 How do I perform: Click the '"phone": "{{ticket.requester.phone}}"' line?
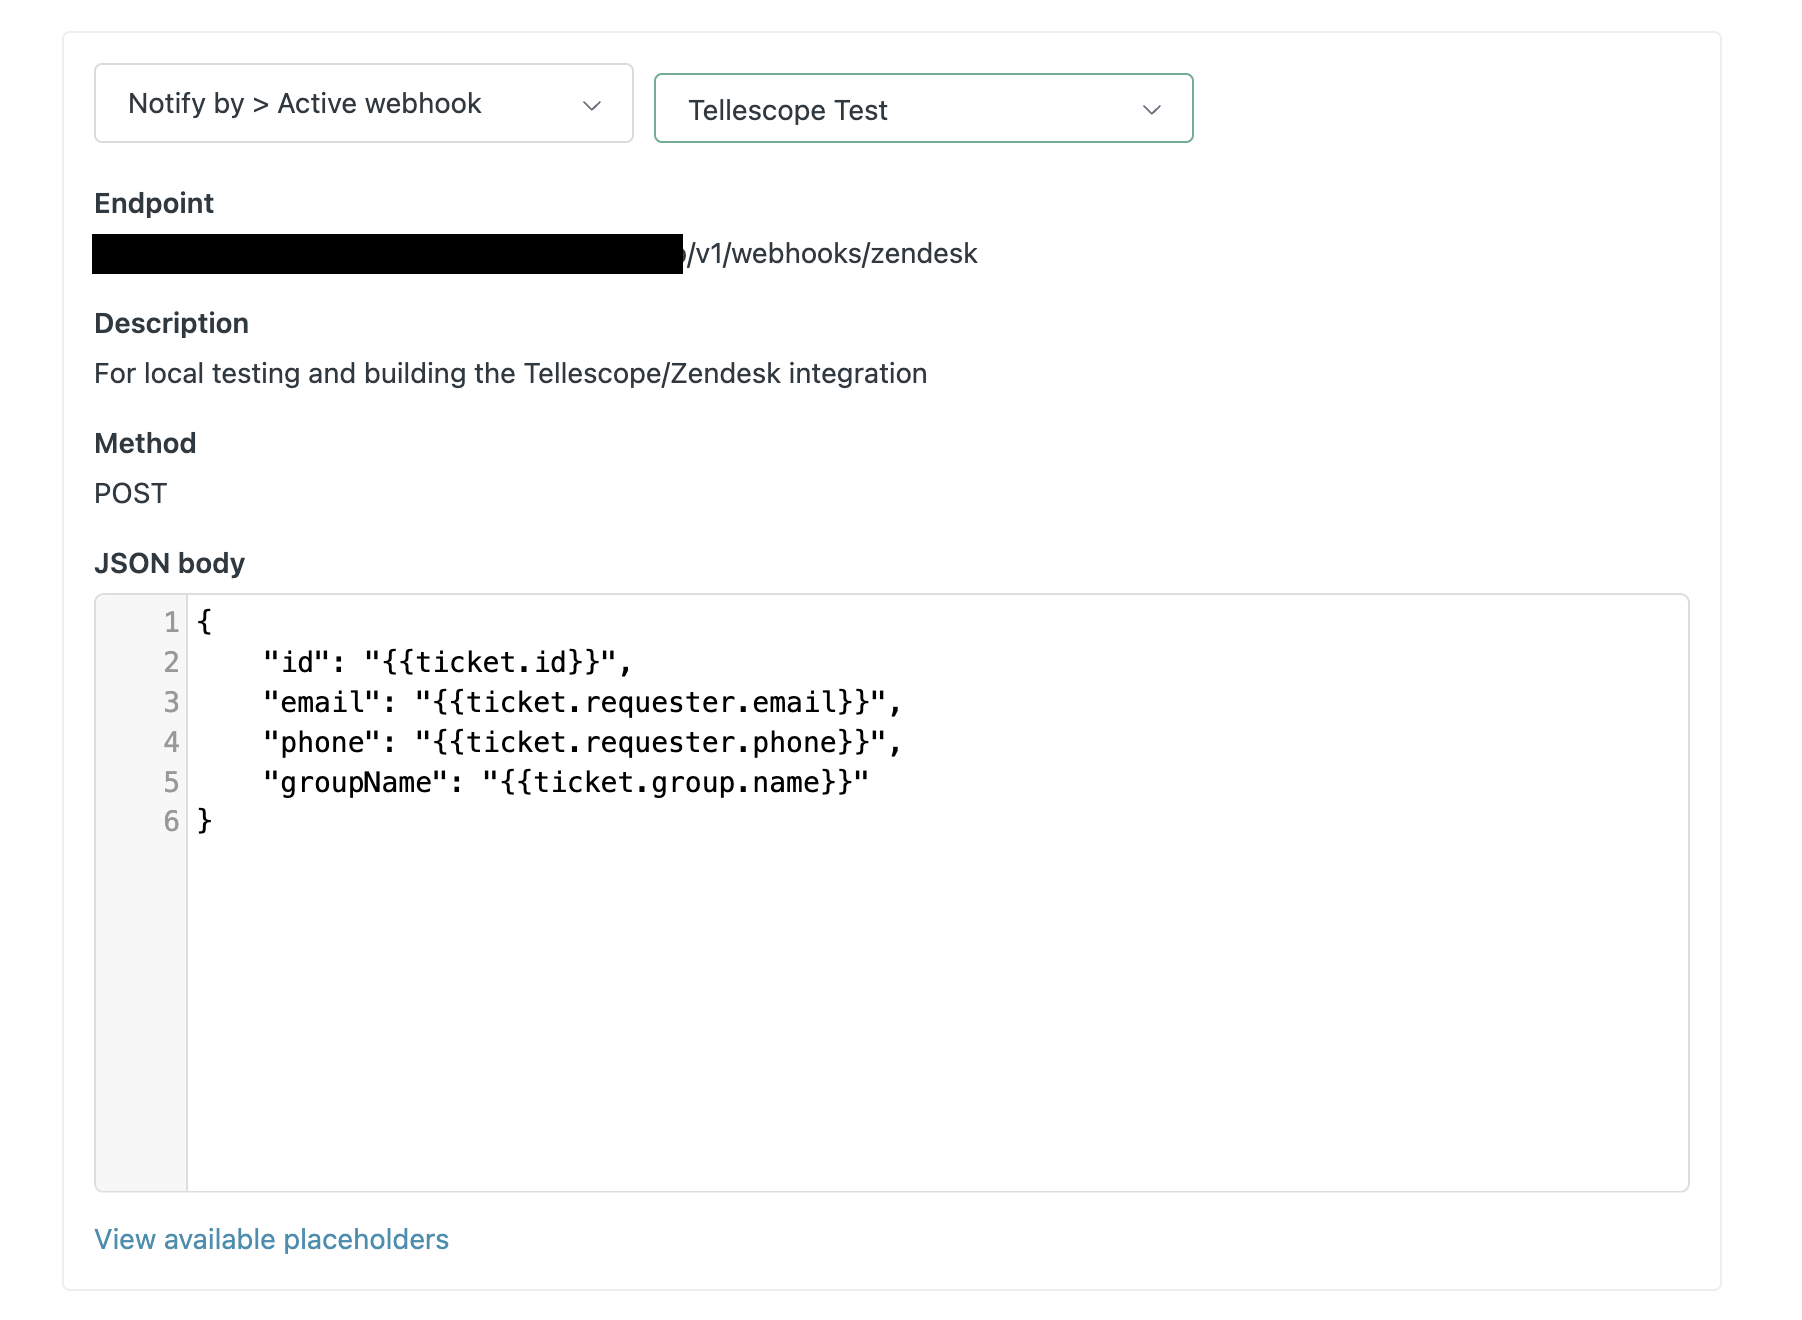click(x=582, y=742)
